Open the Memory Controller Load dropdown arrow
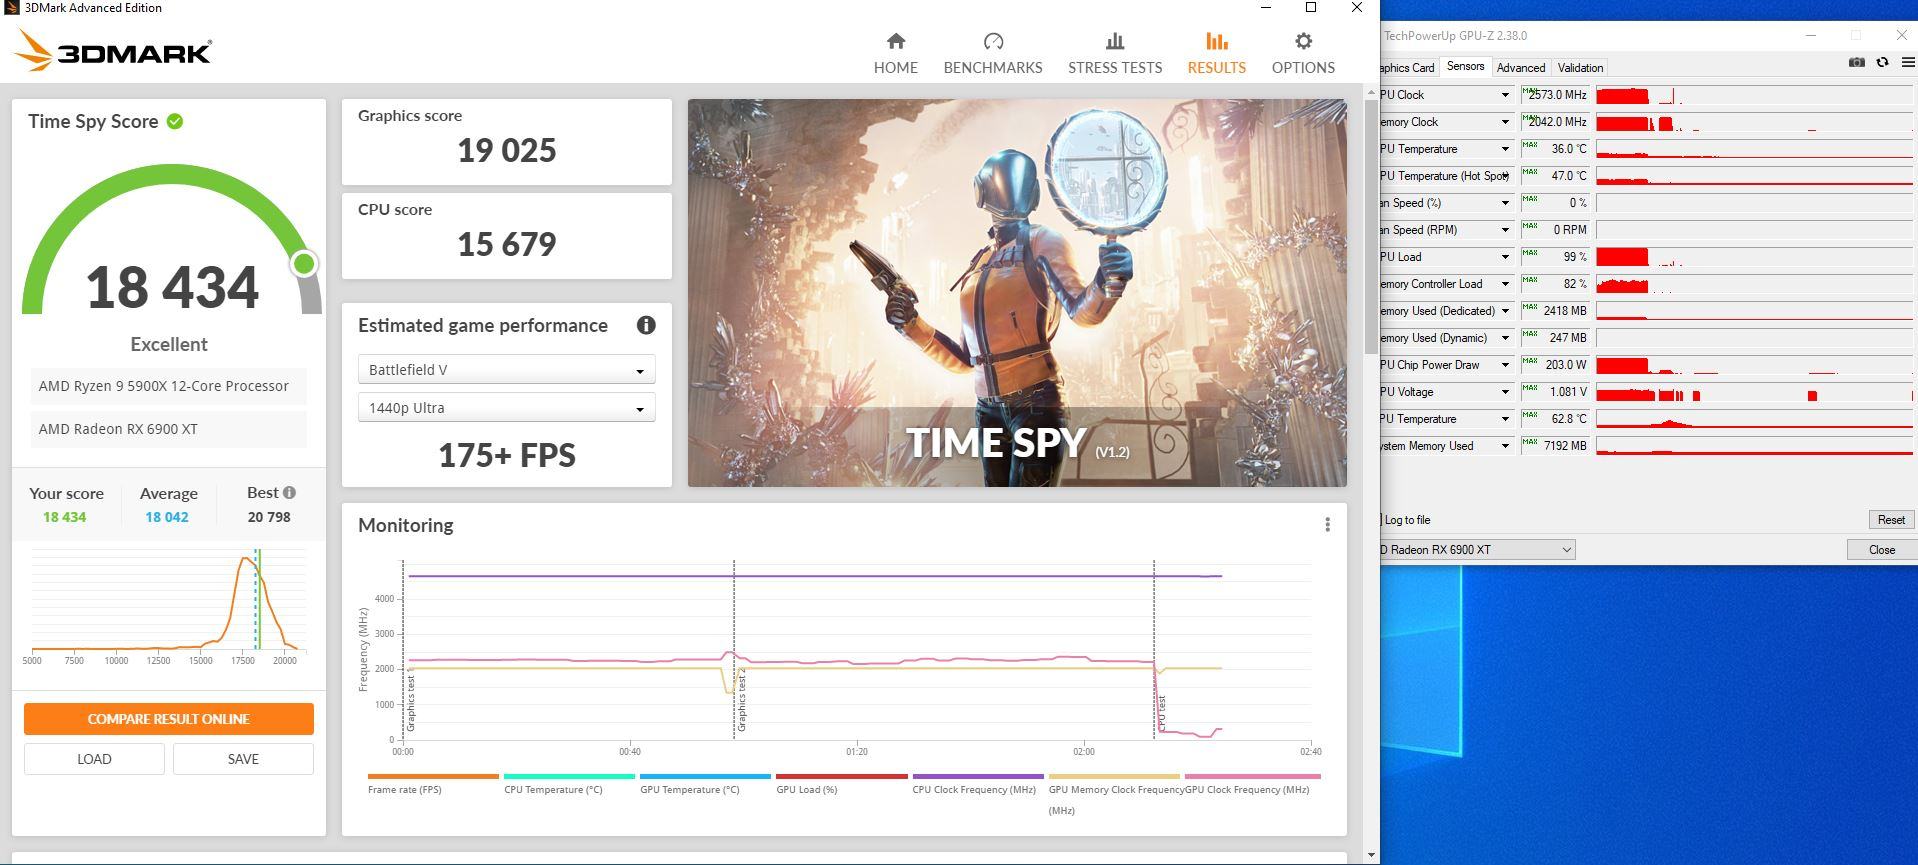This screenshot has width=1918, height=865. point(1504,284)
